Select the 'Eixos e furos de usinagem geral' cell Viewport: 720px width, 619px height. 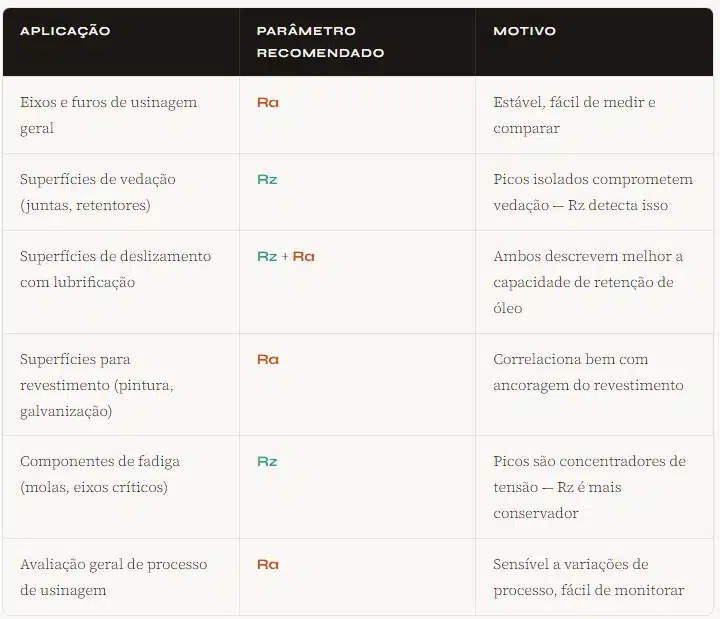click(108, 115)
